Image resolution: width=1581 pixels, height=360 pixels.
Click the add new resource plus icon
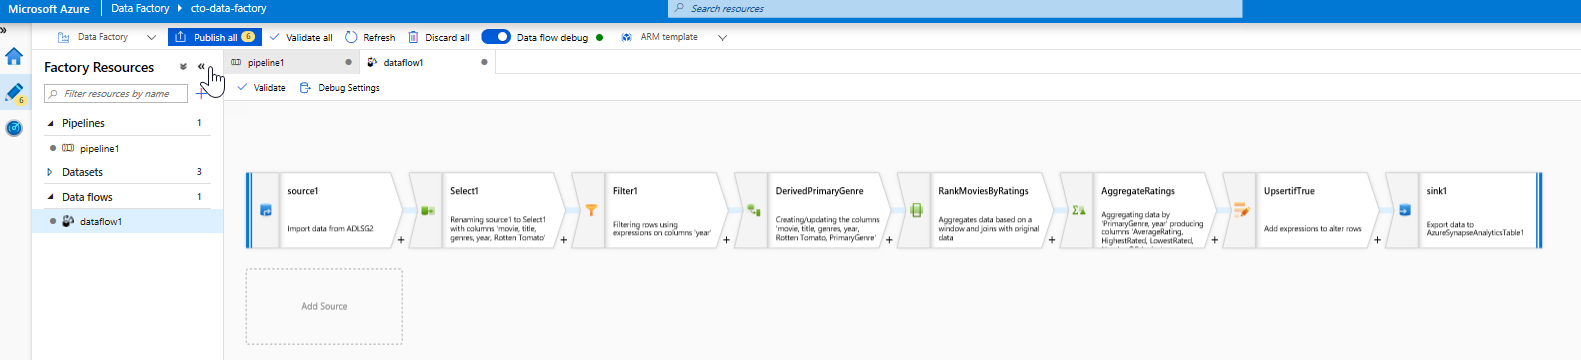click(201, 93)
